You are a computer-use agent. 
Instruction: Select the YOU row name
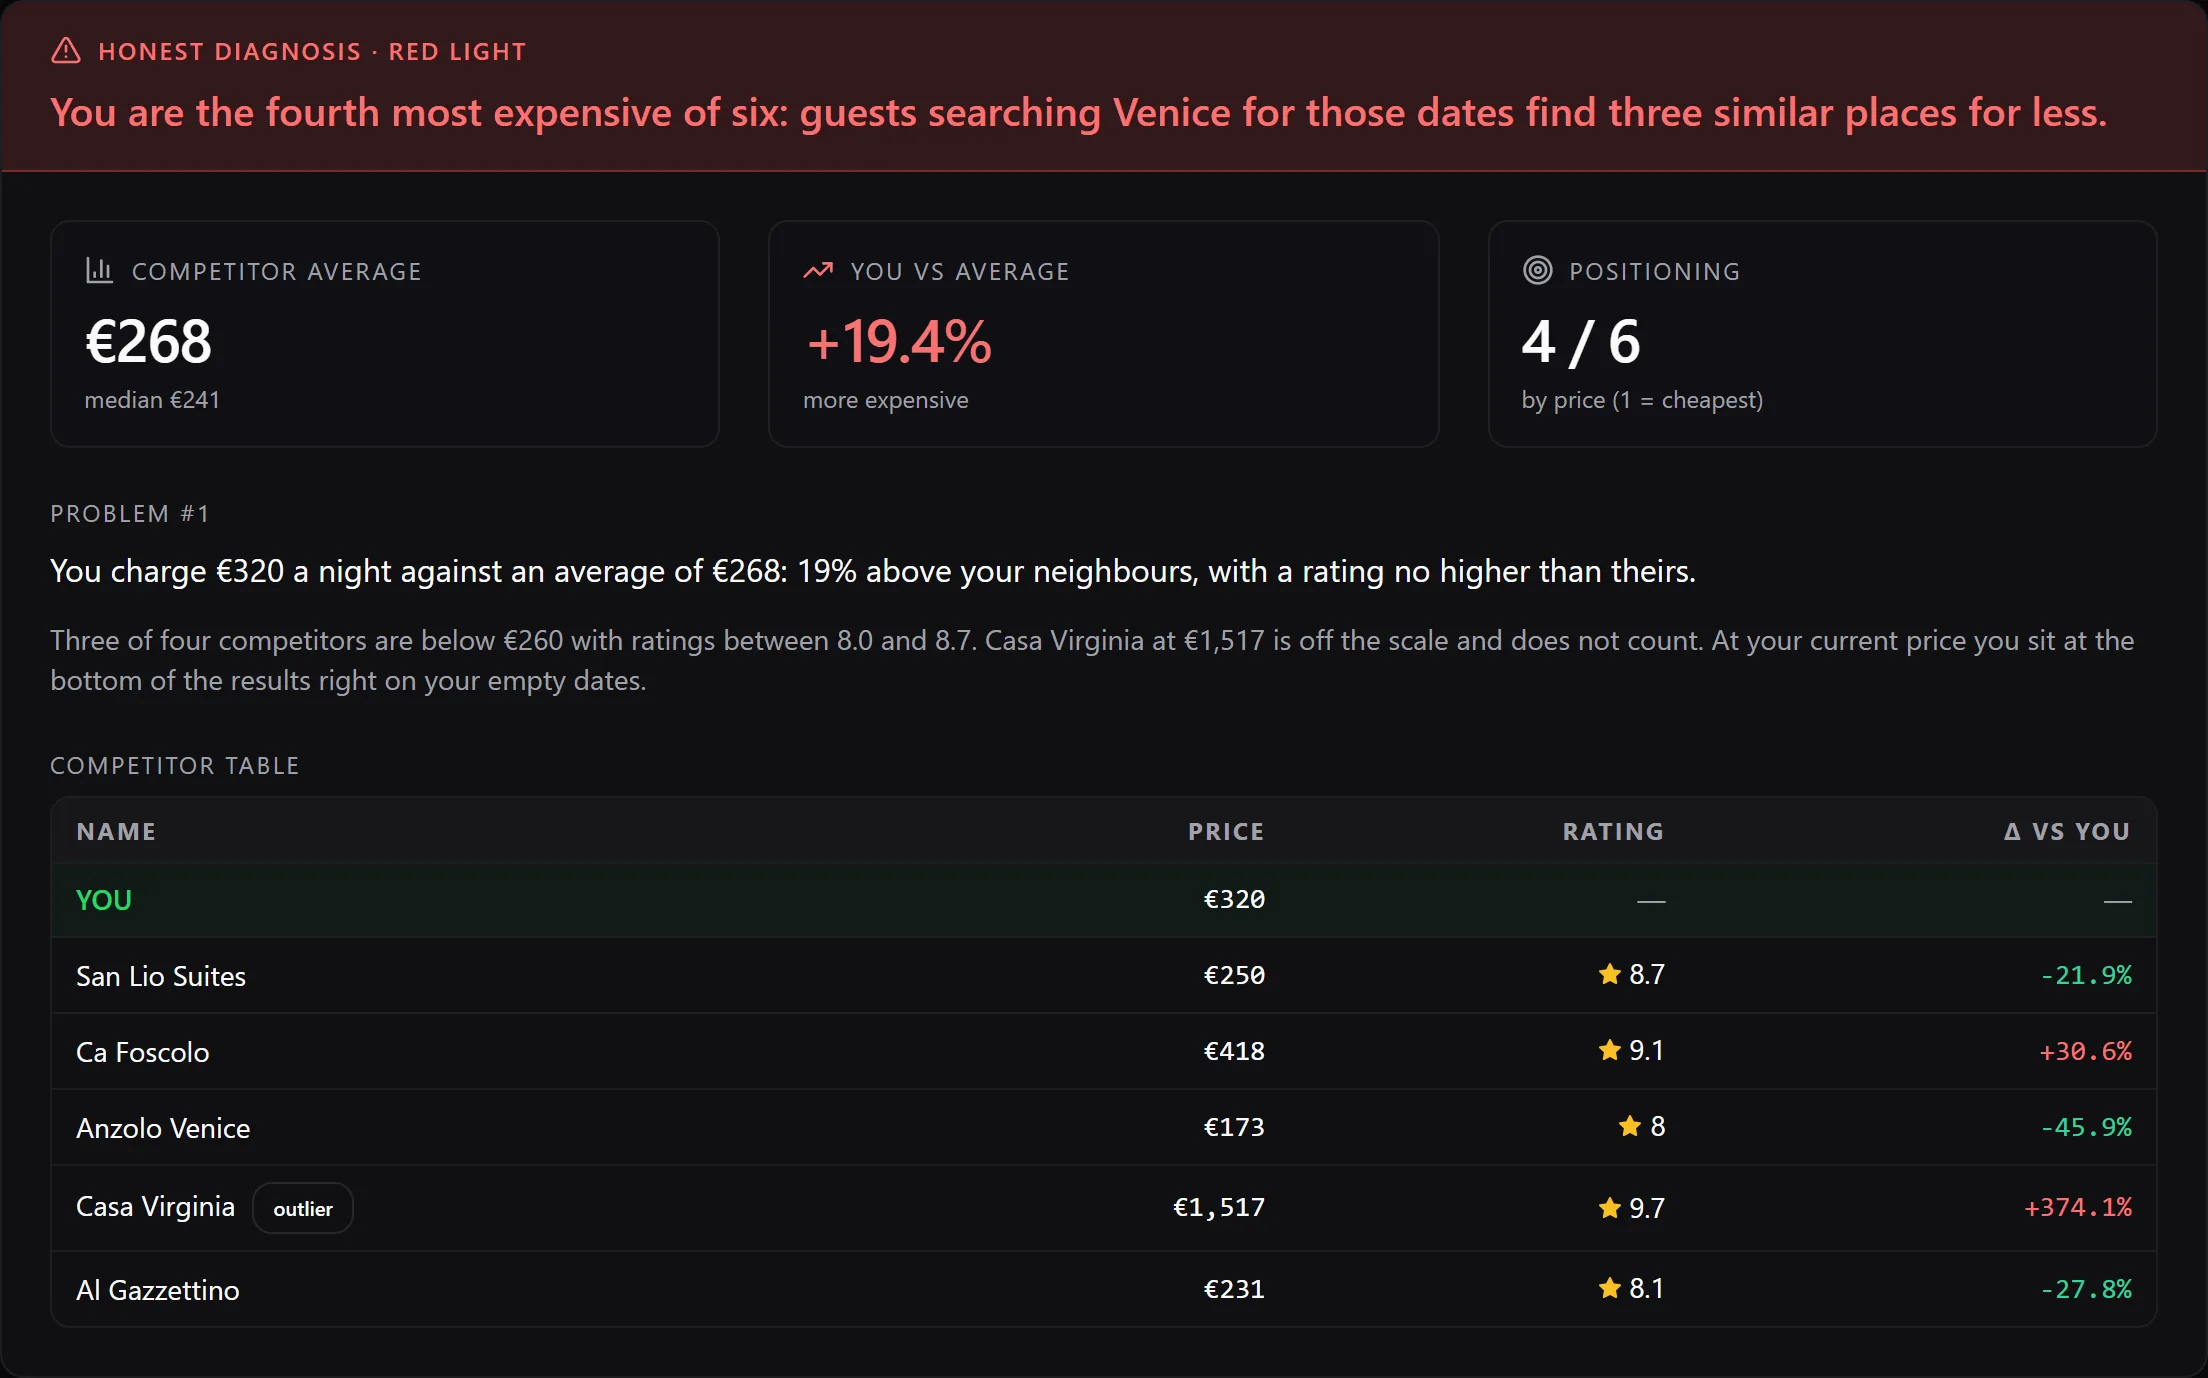(104, 900)
